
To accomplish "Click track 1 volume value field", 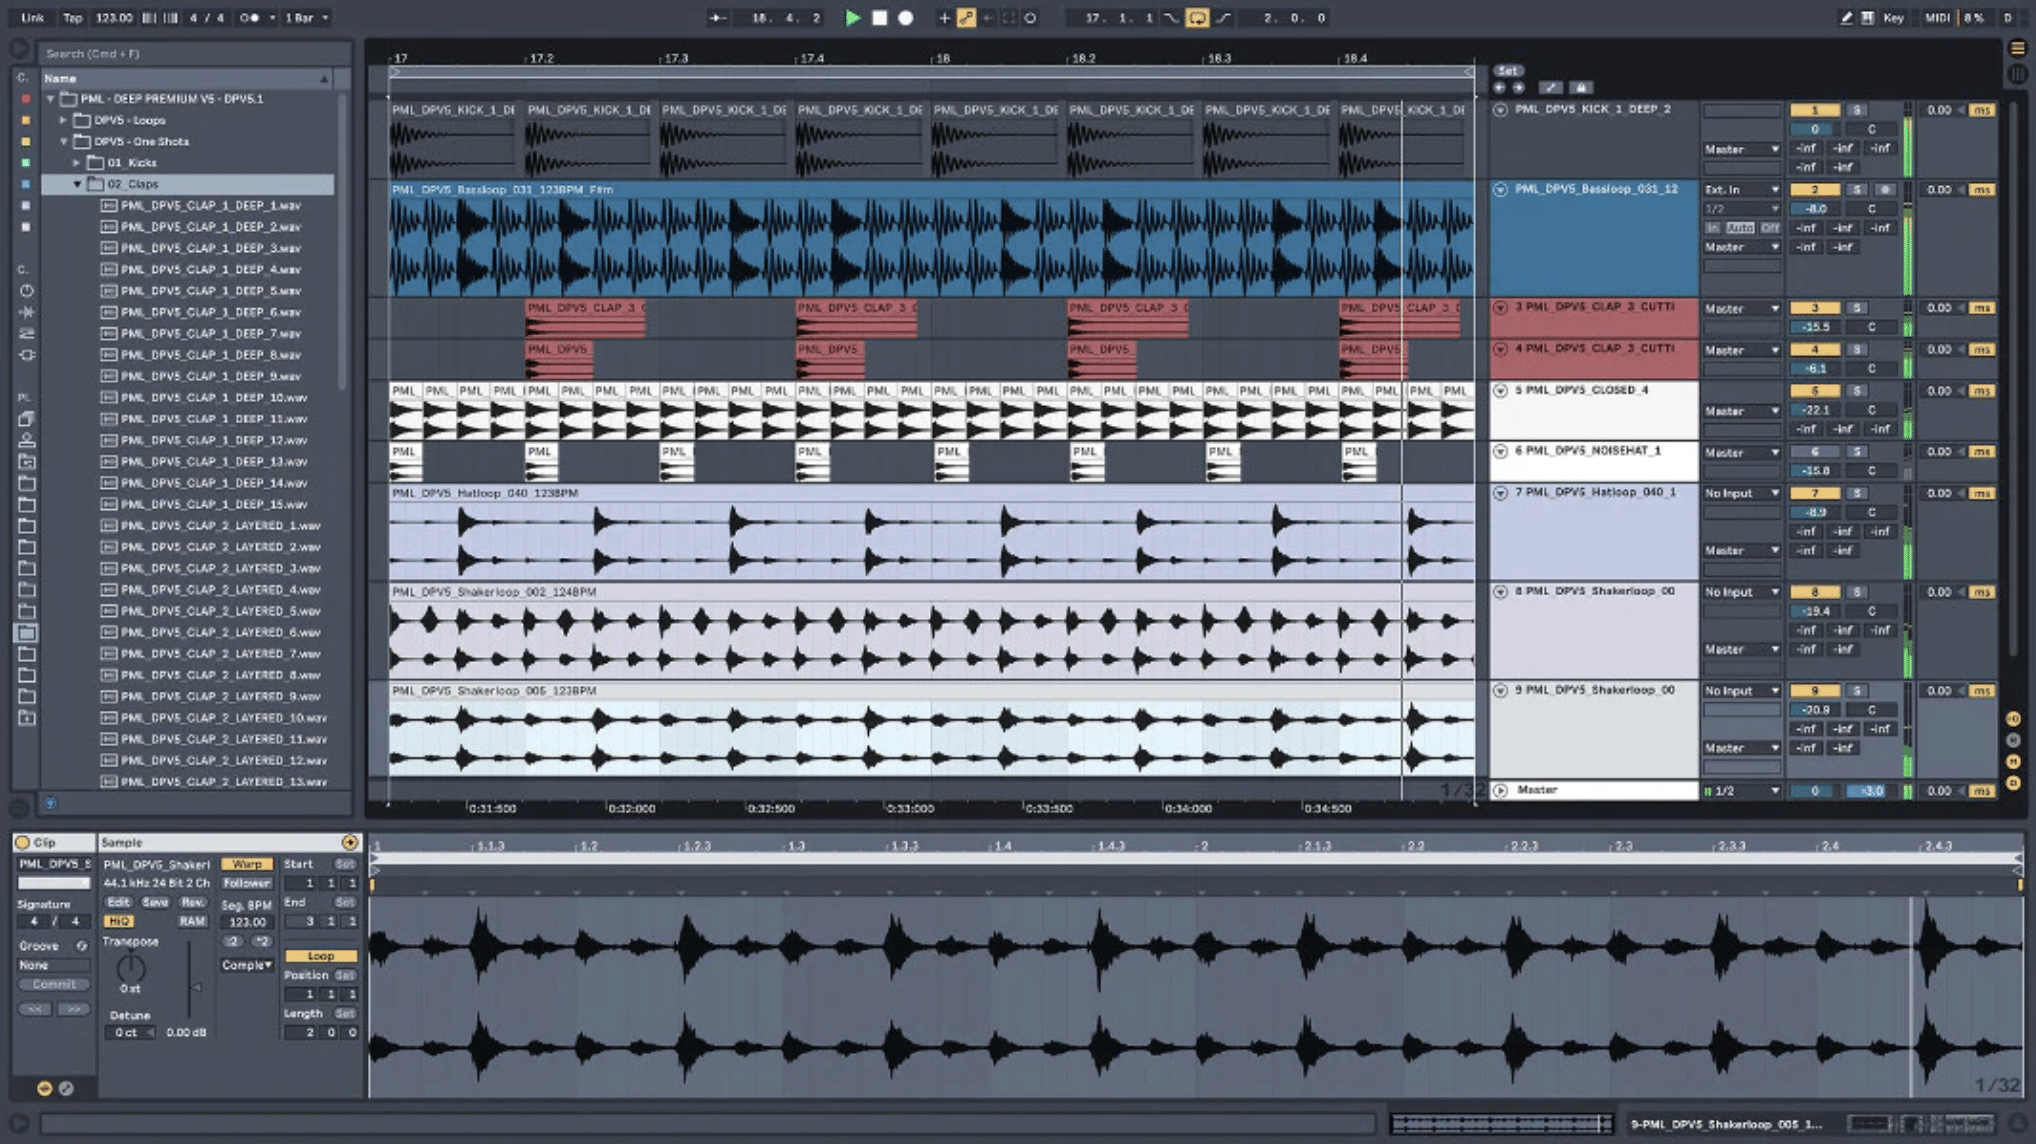I will [x=1814, y=129].
